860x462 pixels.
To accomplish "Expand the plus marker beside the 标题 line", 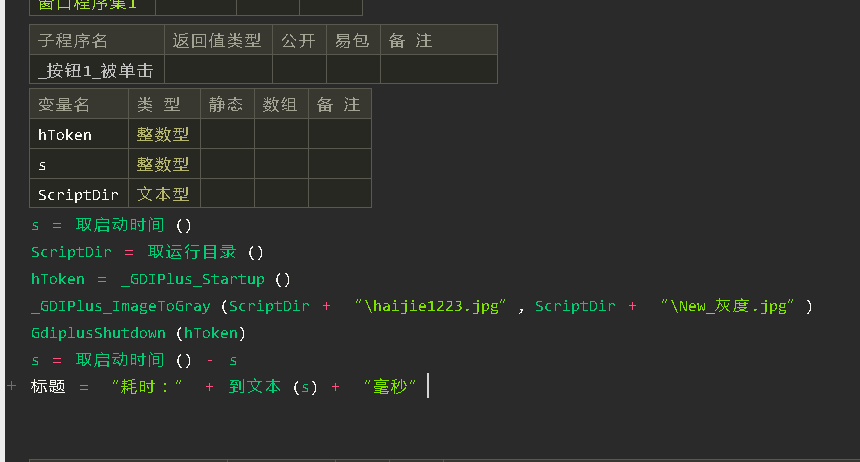I will [x=10, y=385].
